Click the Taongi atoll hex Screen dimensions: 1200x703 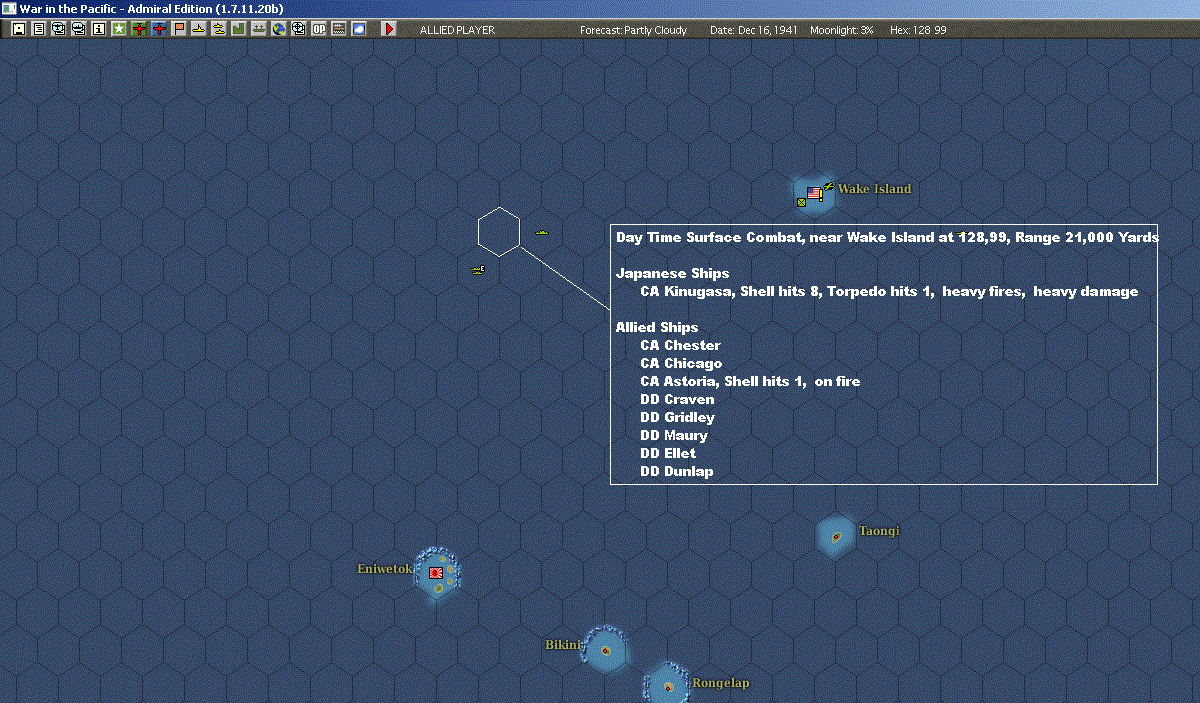pos(836,537)
